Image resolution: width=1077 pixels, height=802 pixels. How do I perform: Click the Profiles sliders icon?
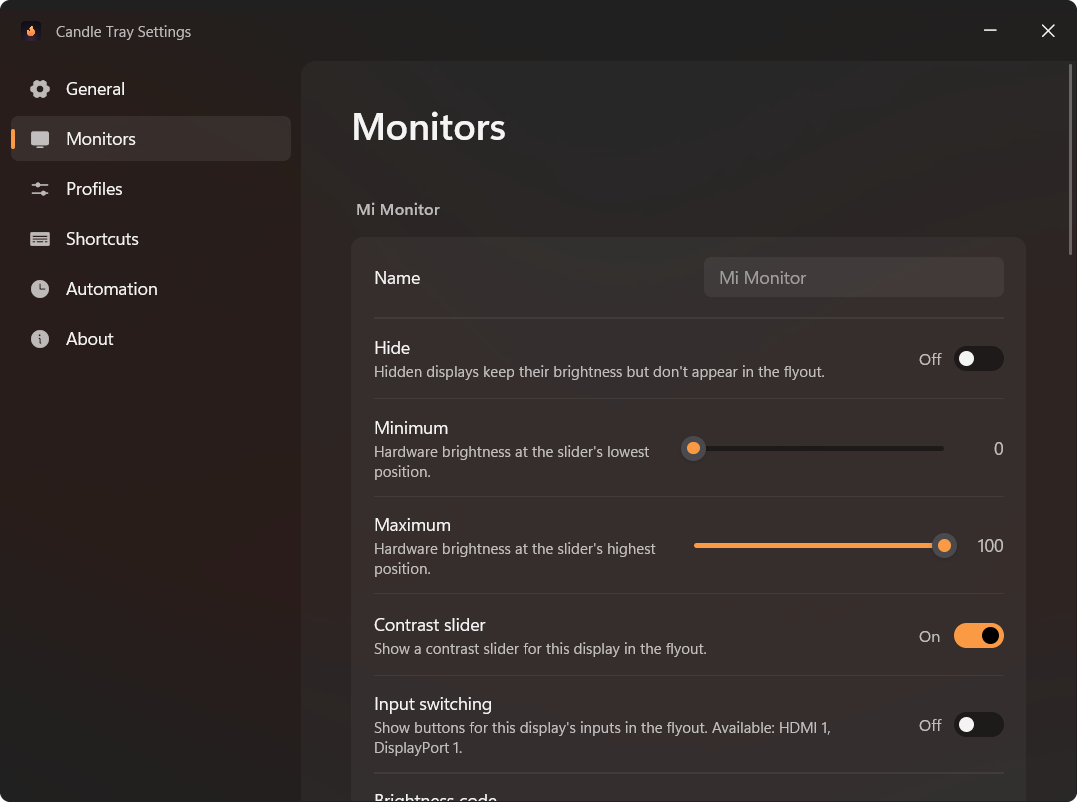point(40,189)
